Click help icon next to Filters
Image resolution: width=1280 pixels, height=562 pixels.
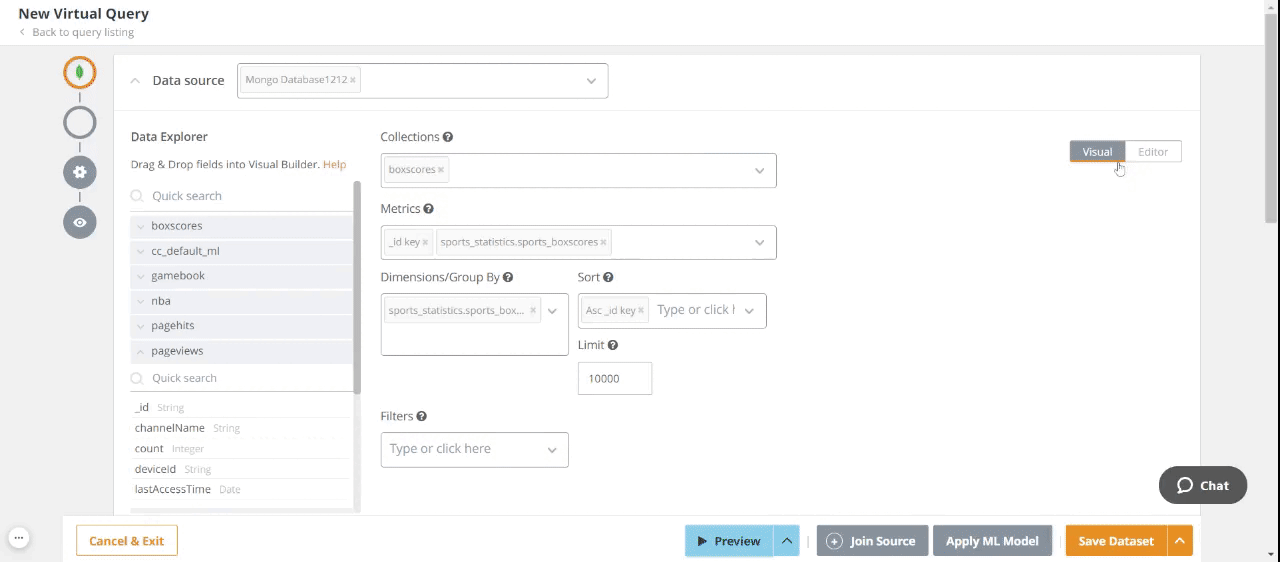tap(422, 416)
